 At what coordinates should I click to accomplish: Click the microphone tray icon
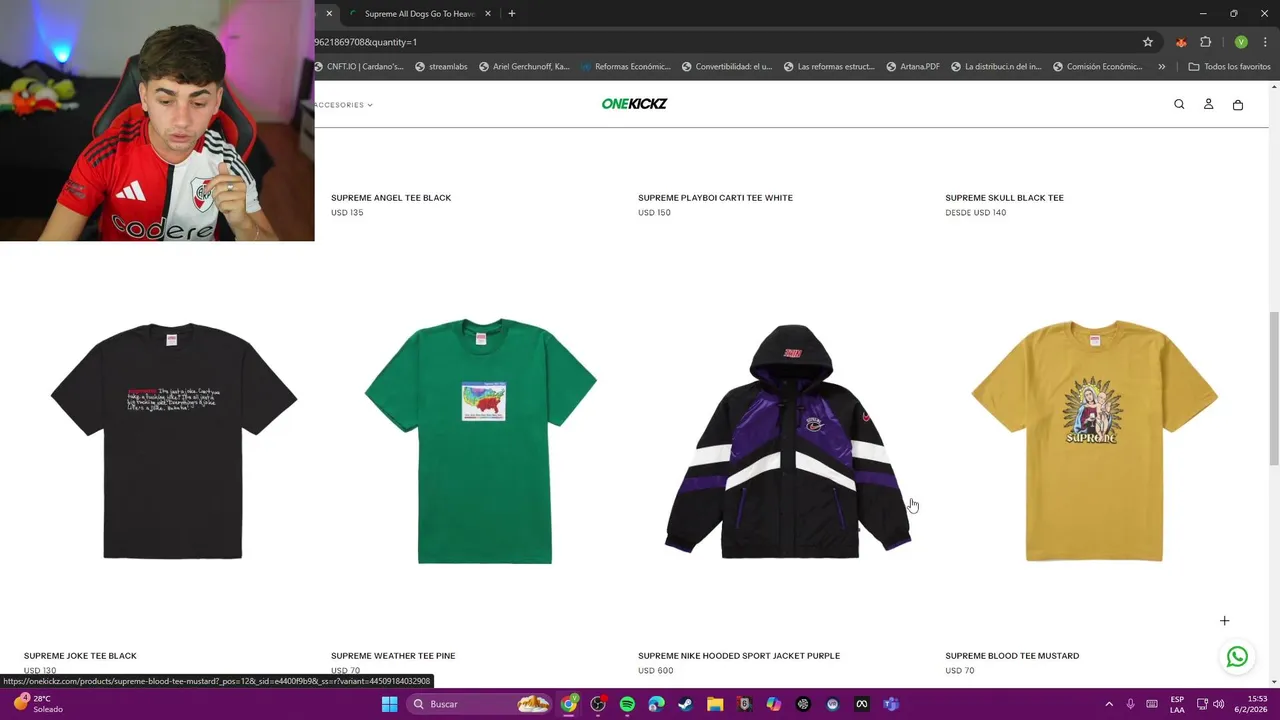[x=1130, y=704]
